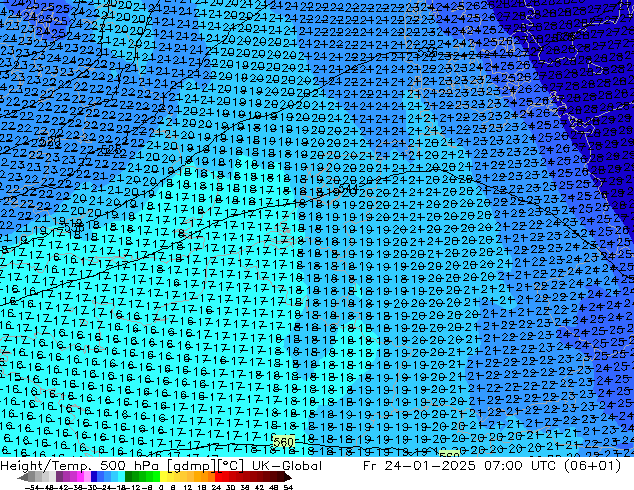This screenshot has width=634, height=490.
Task: Click the yellow-highlighted '560' contour label
Action: pos(283,441)
